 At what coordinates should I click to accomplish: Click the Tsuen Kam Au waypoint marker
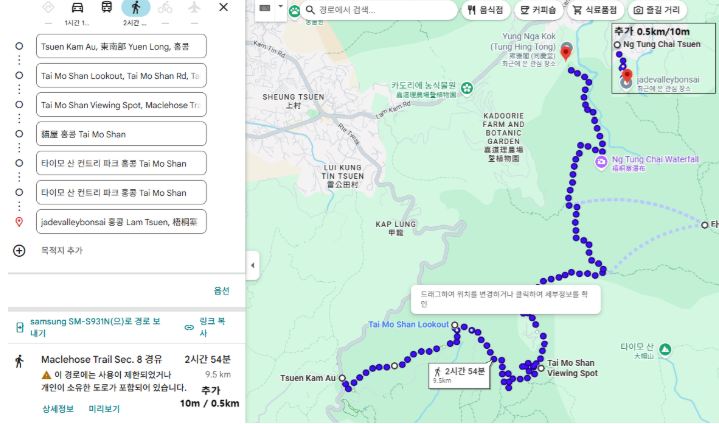click(342, 378)
